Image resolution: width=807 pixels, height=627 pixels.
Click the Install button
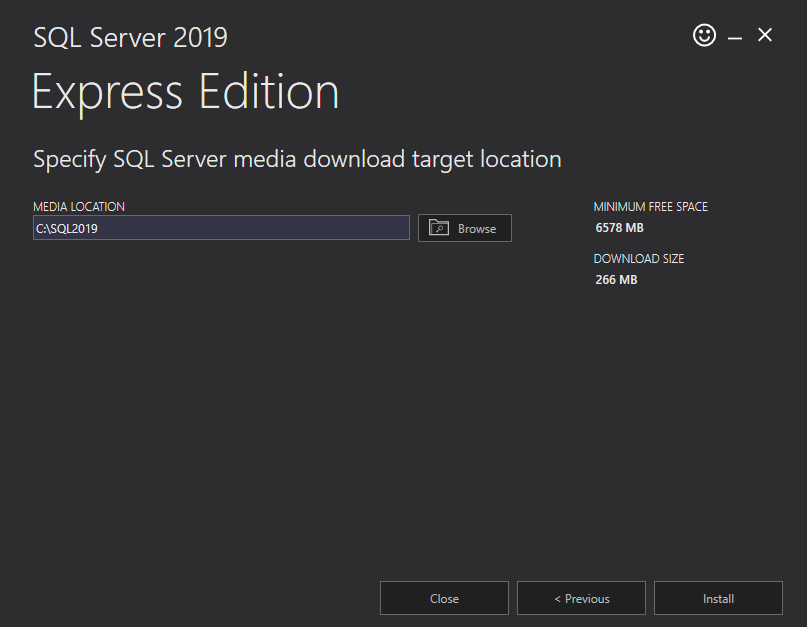718,598
